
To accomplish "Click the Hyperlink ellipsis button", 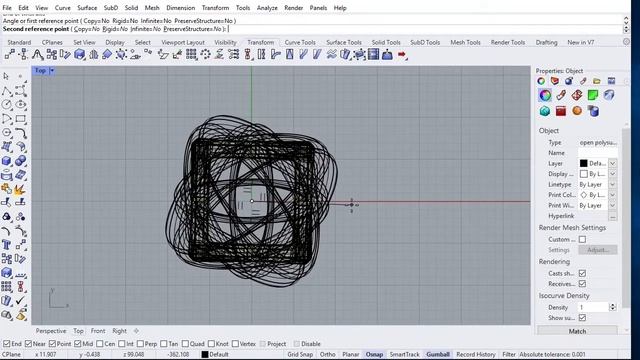I will click(613, 216).
